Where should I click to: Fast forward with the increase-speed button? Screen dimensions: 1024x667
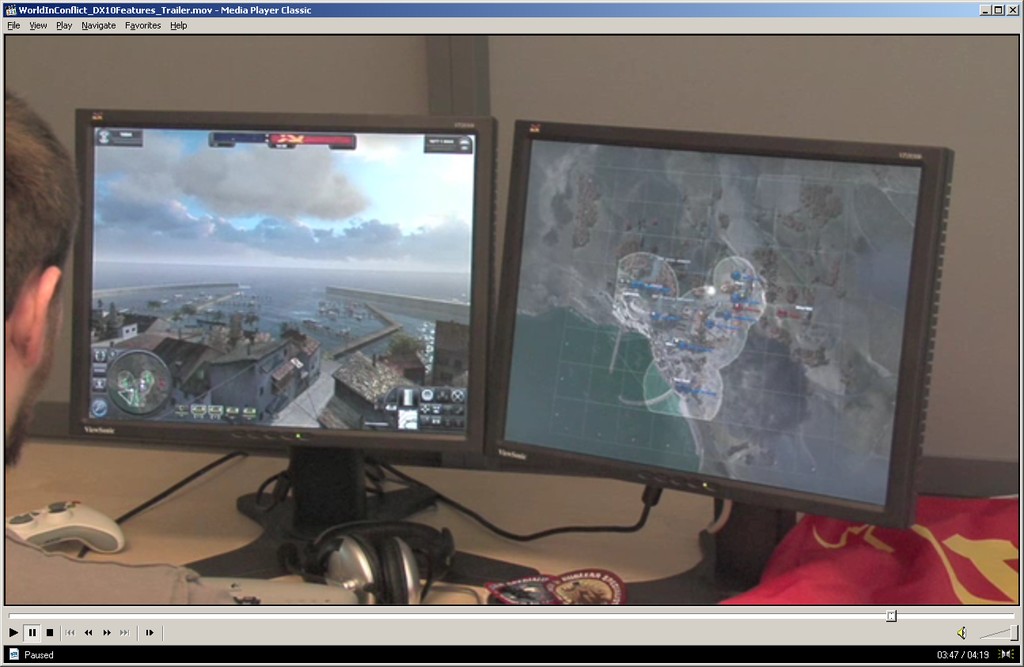(106, 632)
